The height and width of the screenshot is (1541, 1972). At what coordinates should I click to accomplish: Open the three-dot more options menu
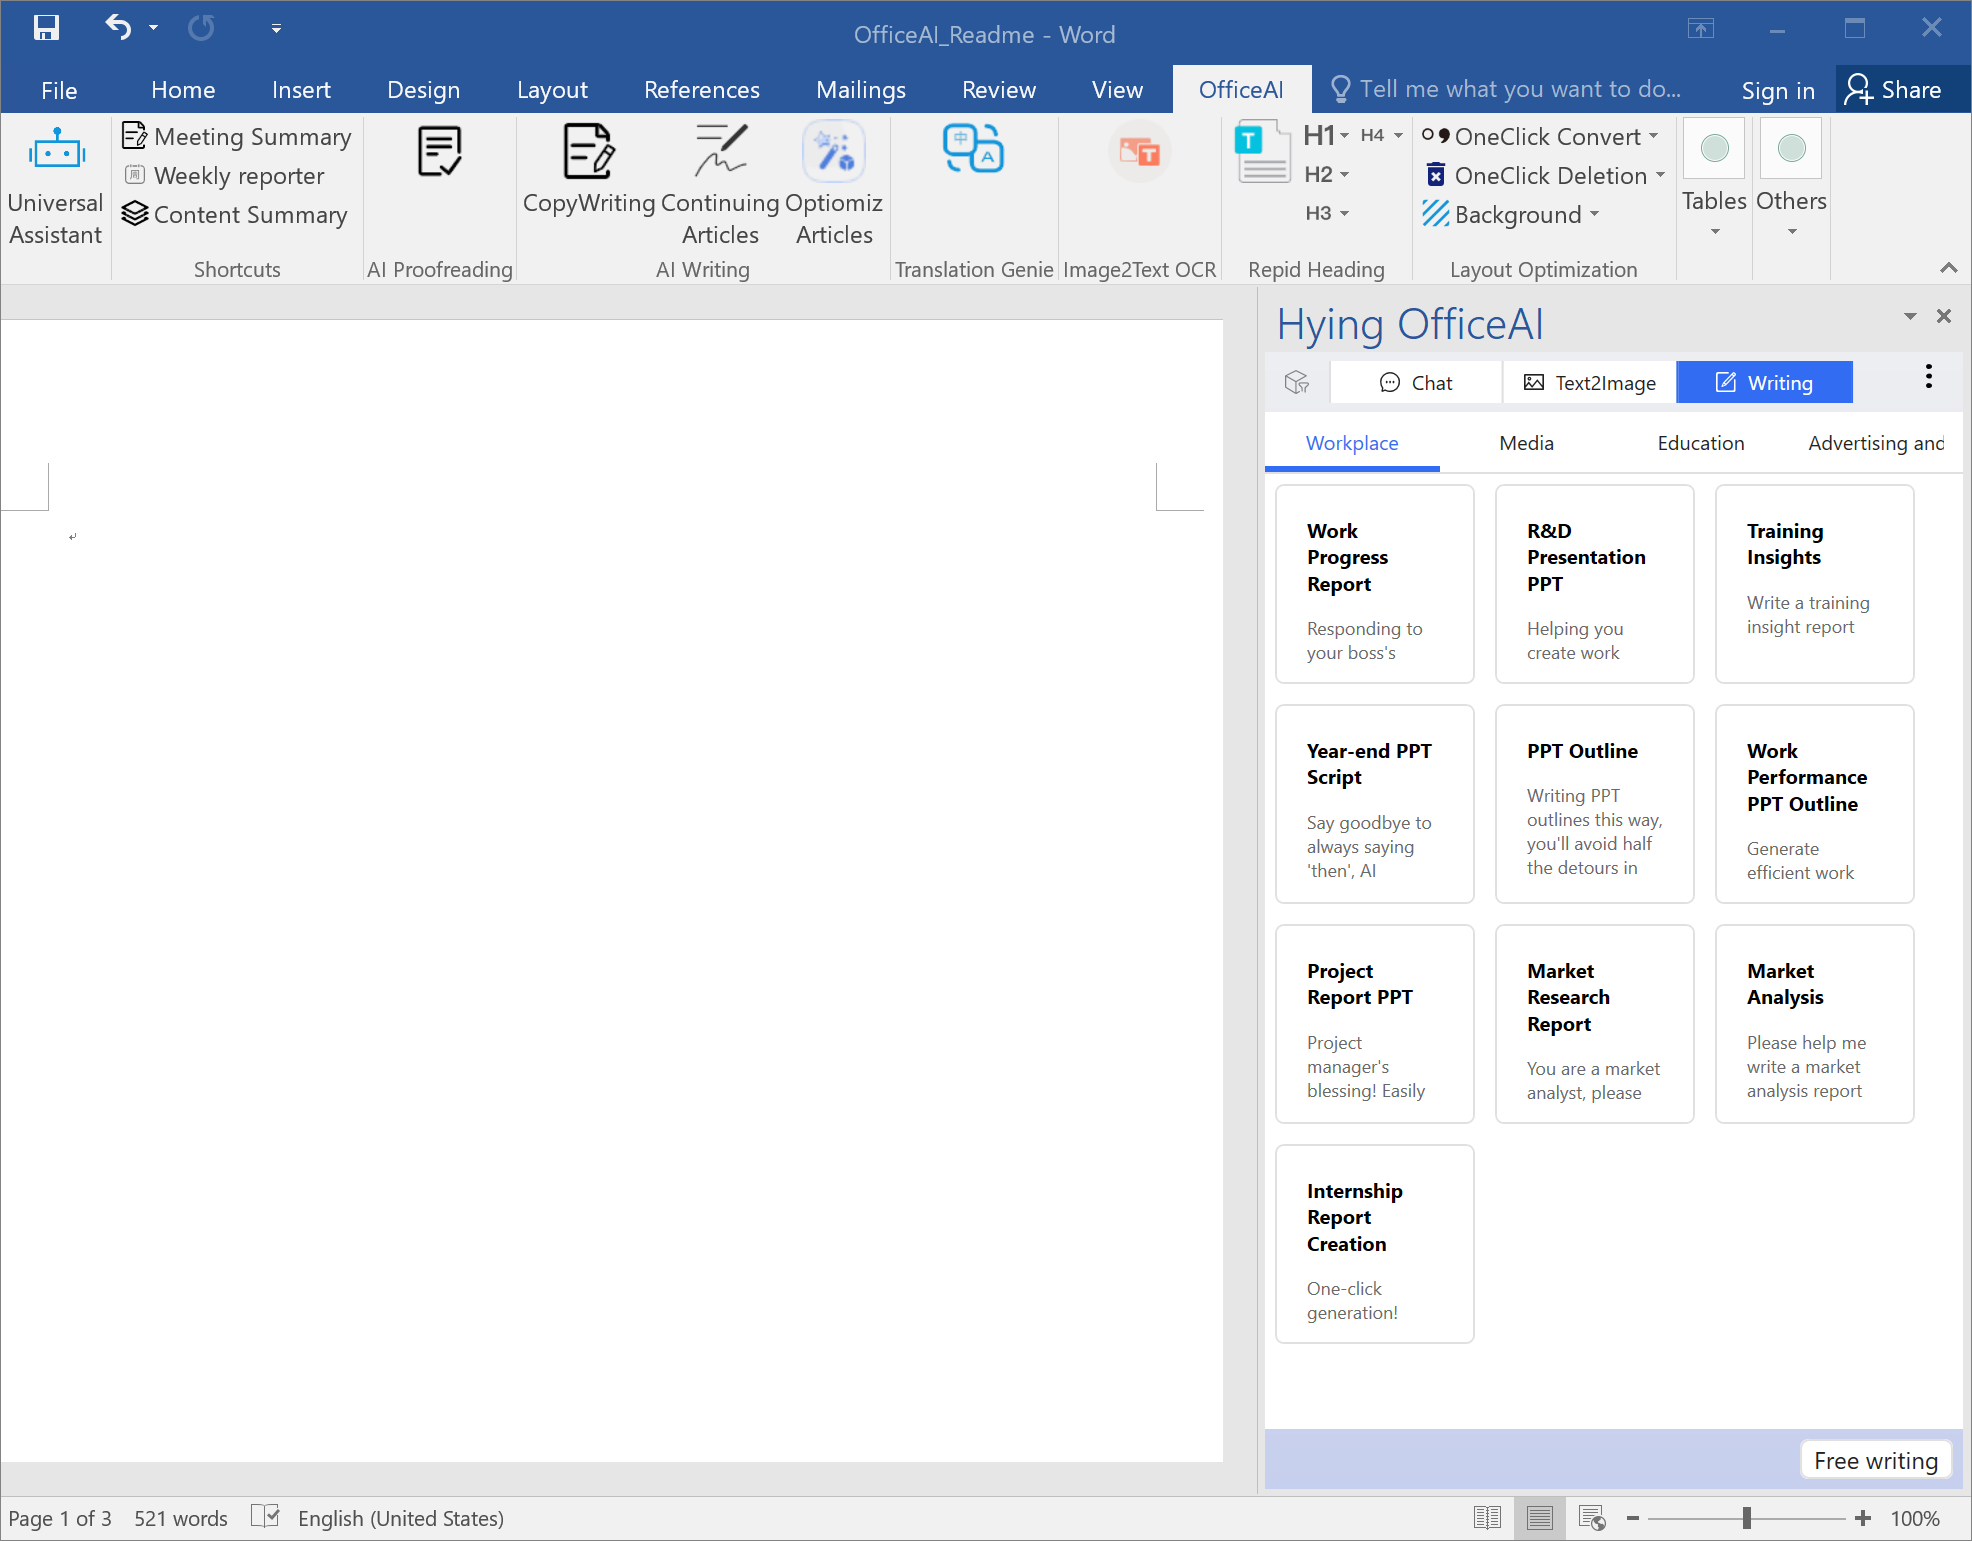coord(1929,377)
